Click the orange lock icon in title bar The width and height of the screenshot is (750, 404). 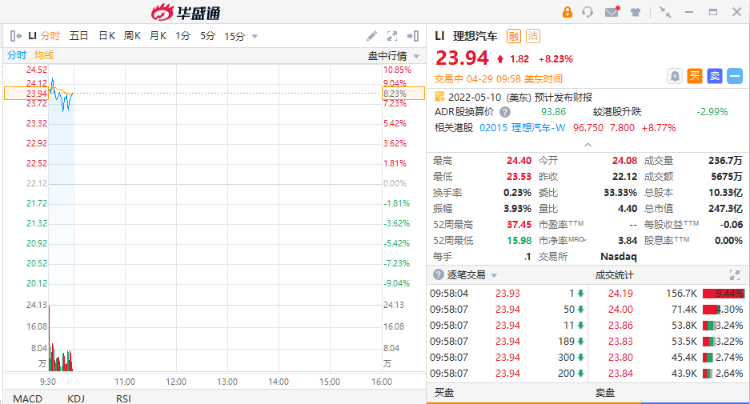point(568,12)
